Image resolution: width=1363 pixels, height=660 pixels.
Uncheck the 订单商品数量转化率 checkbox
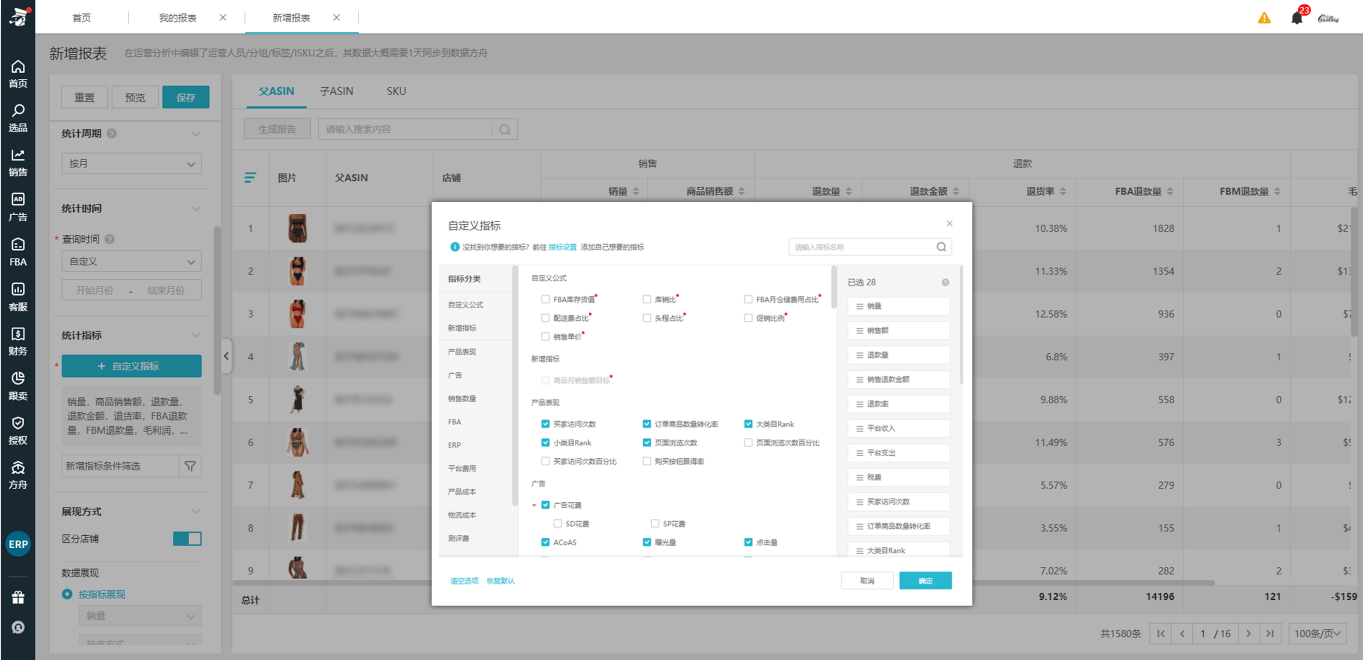coord(647,424)
